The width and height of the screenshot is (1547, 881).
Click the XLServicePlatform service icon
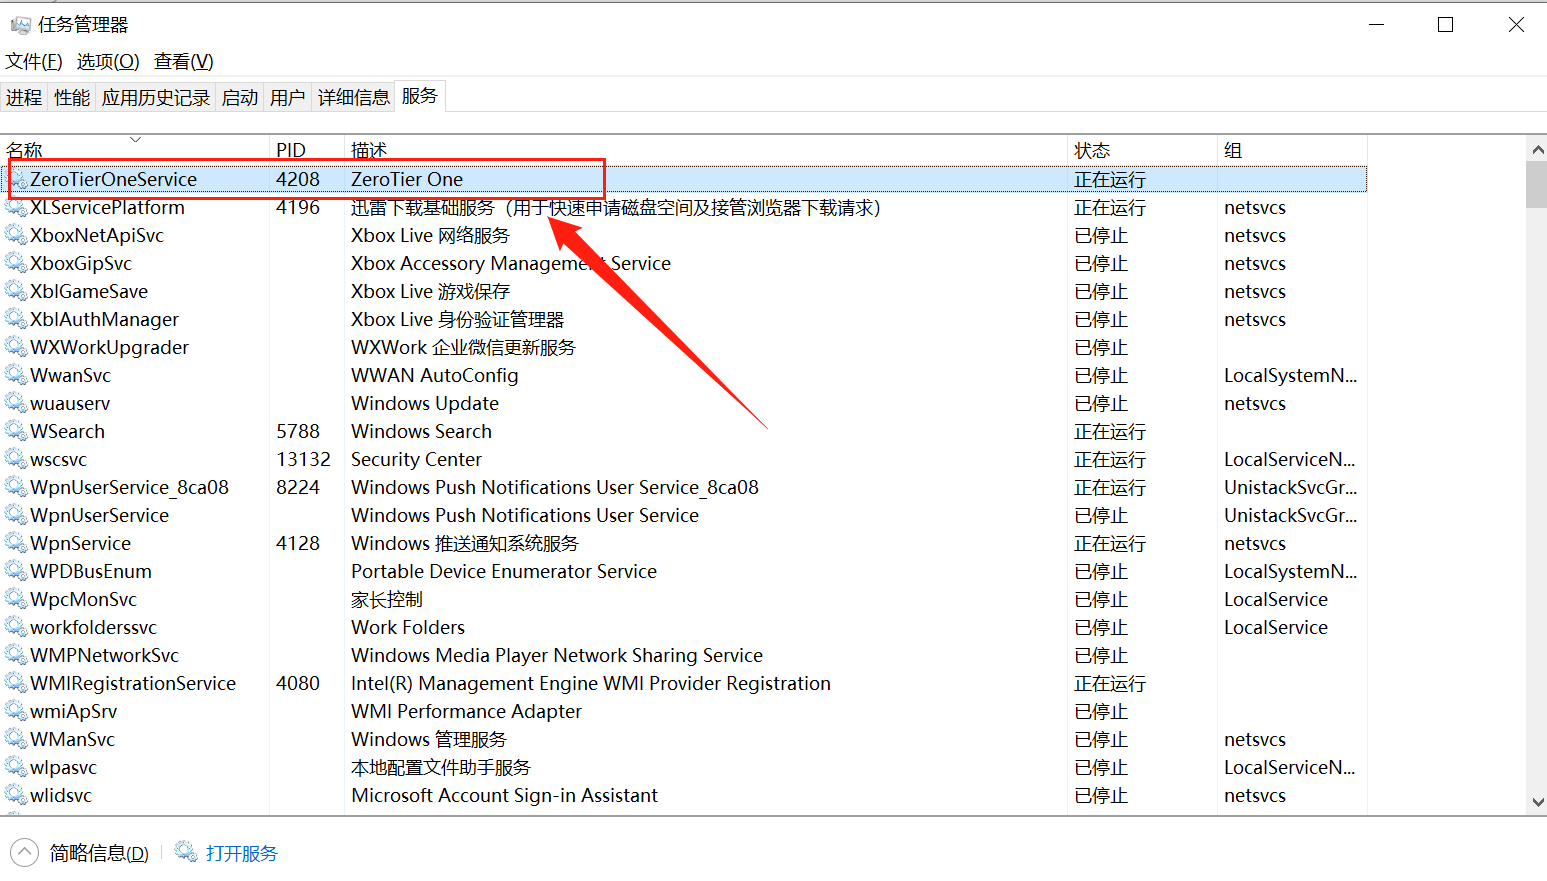click(x=16, y=207)
